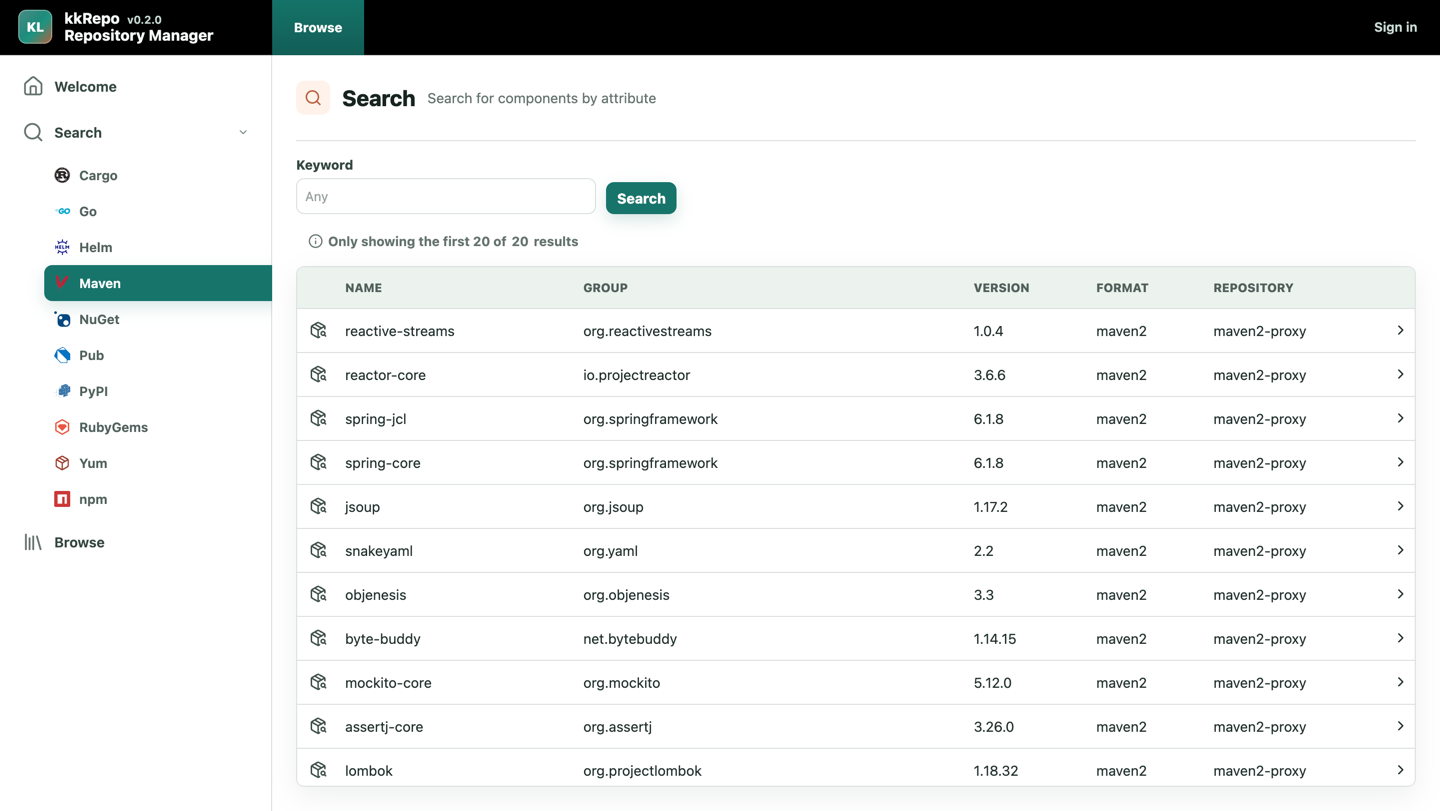This screenshot has height=811, width=1440.
Task: Click the Sign in link
Action: 1395,27
